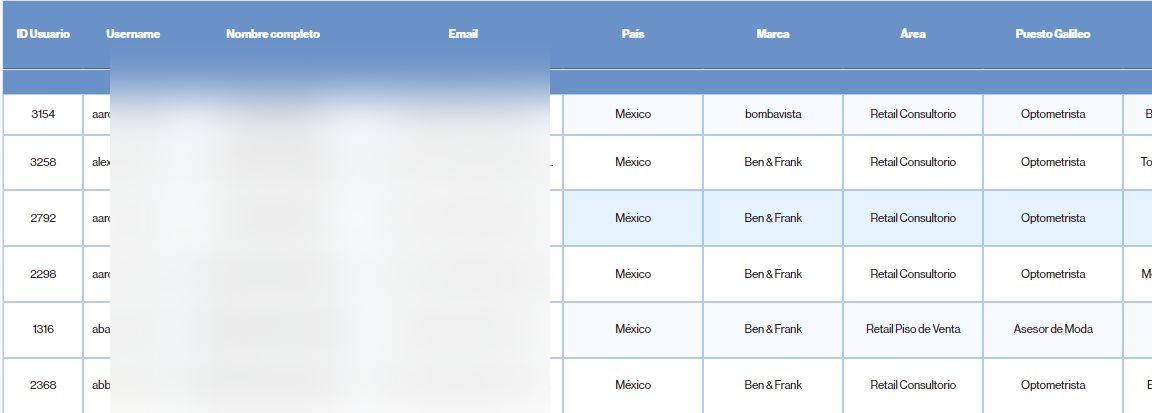
Task: Click the Marca column header
Action: pos(773,35)
